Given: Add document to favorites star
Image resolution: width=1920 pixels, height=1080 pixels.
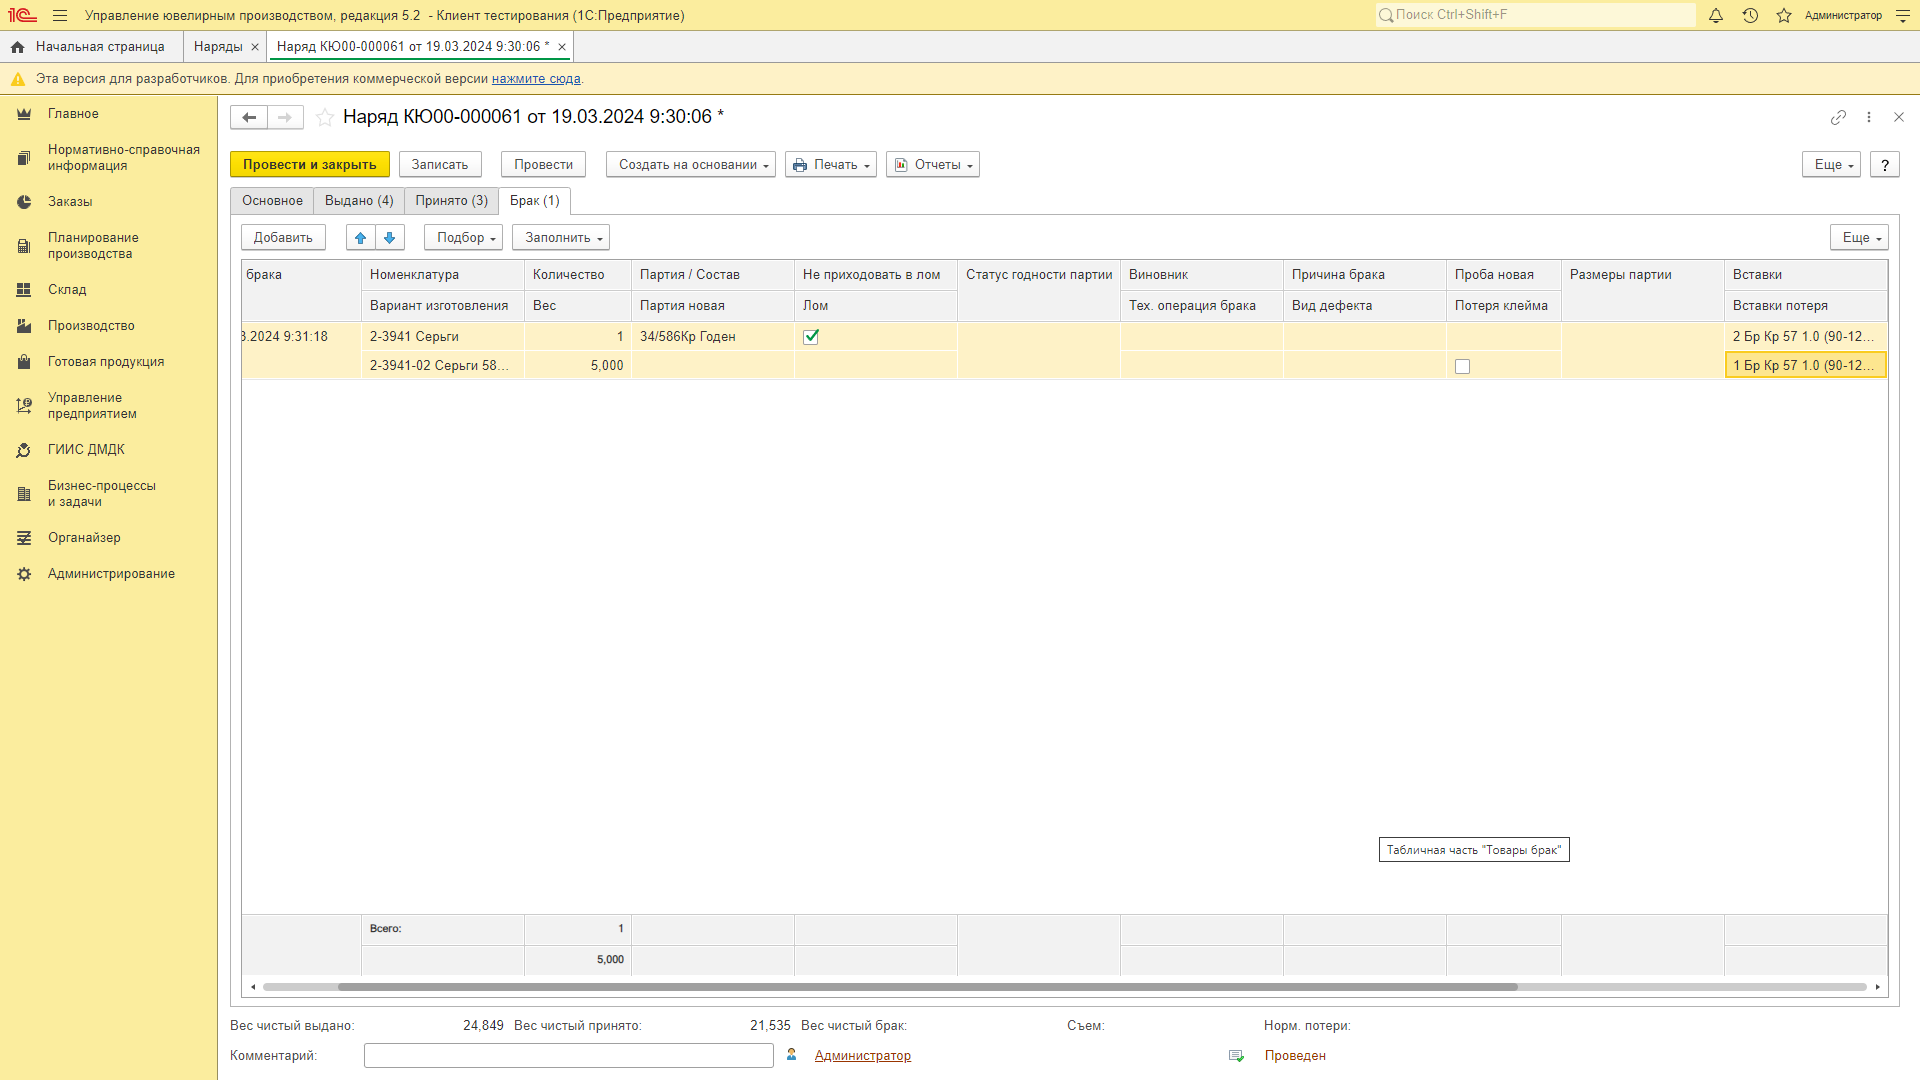Looking at the screenshot, I should point(325,118).
